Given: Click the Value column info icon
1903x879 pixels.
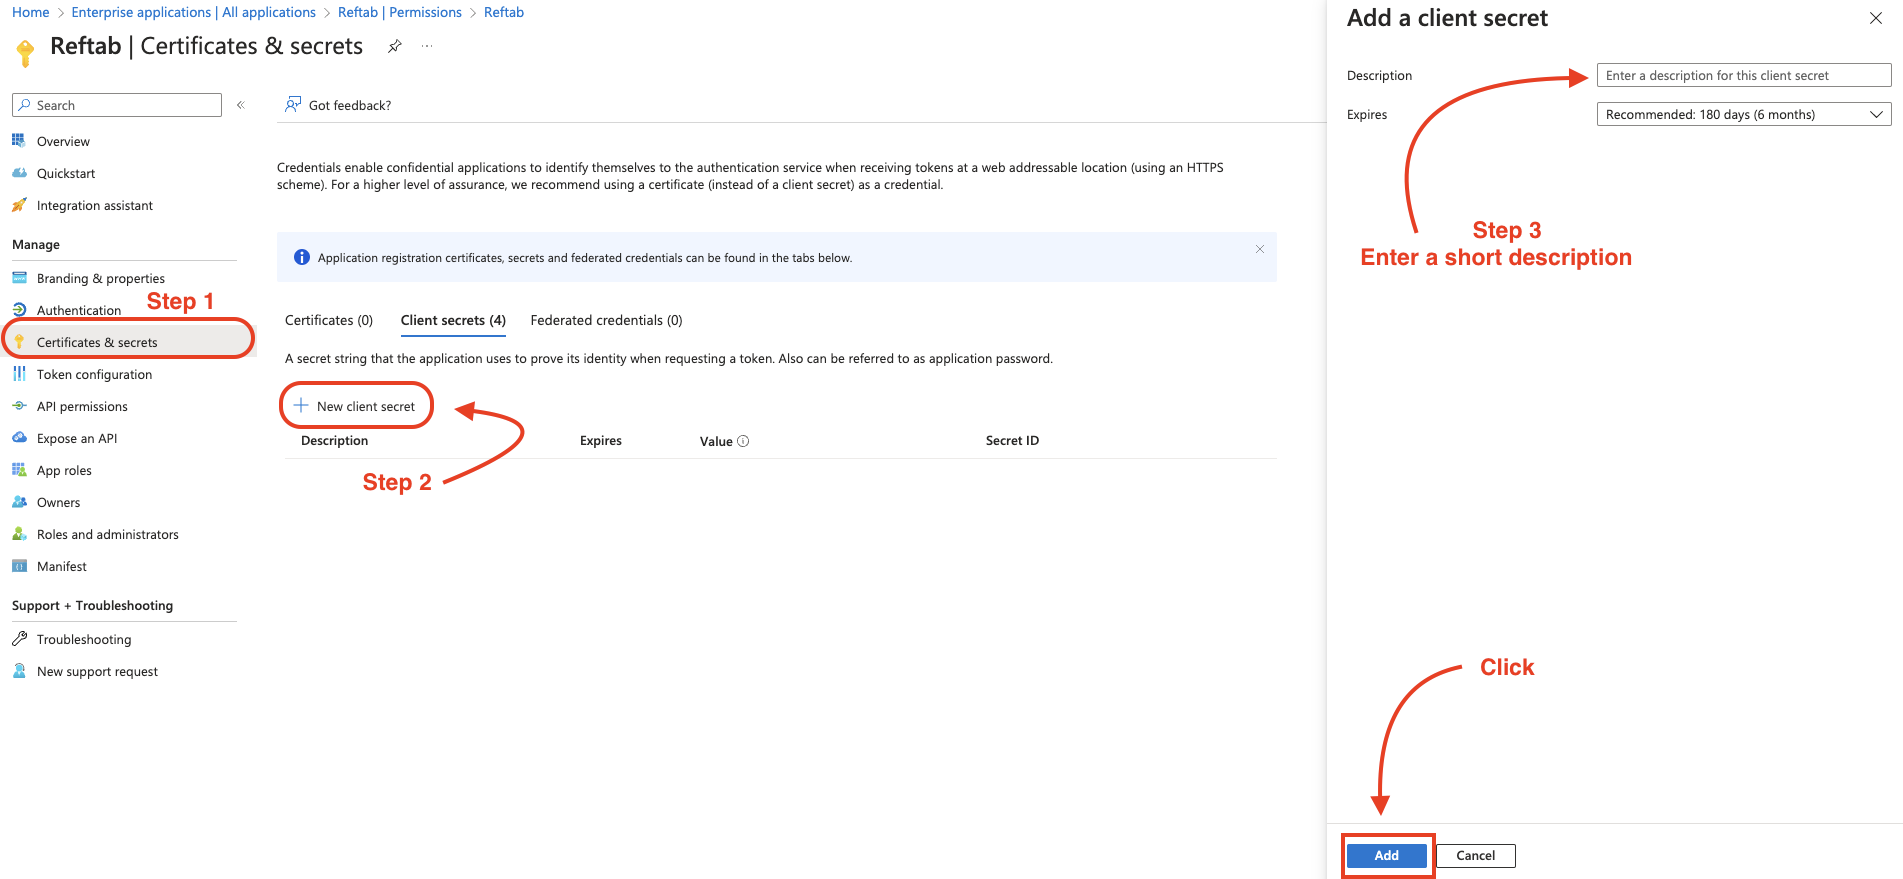Looking at the screenshot, I should tap(743, 441).
